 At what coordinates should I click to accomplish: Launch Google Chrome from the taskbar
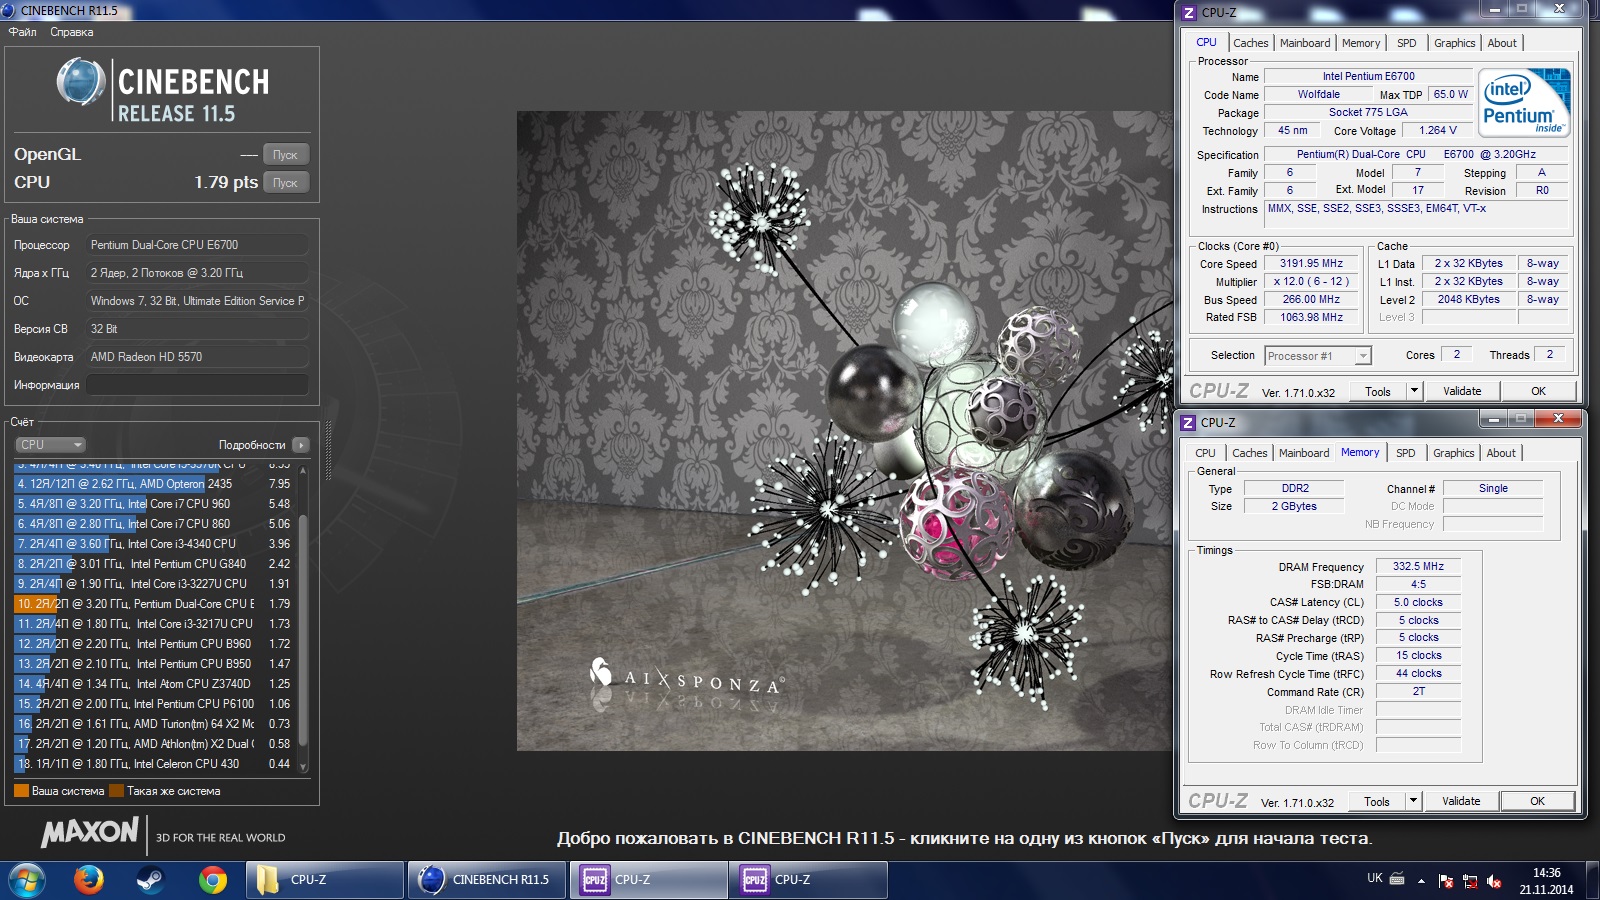click(x=212, y=880)
